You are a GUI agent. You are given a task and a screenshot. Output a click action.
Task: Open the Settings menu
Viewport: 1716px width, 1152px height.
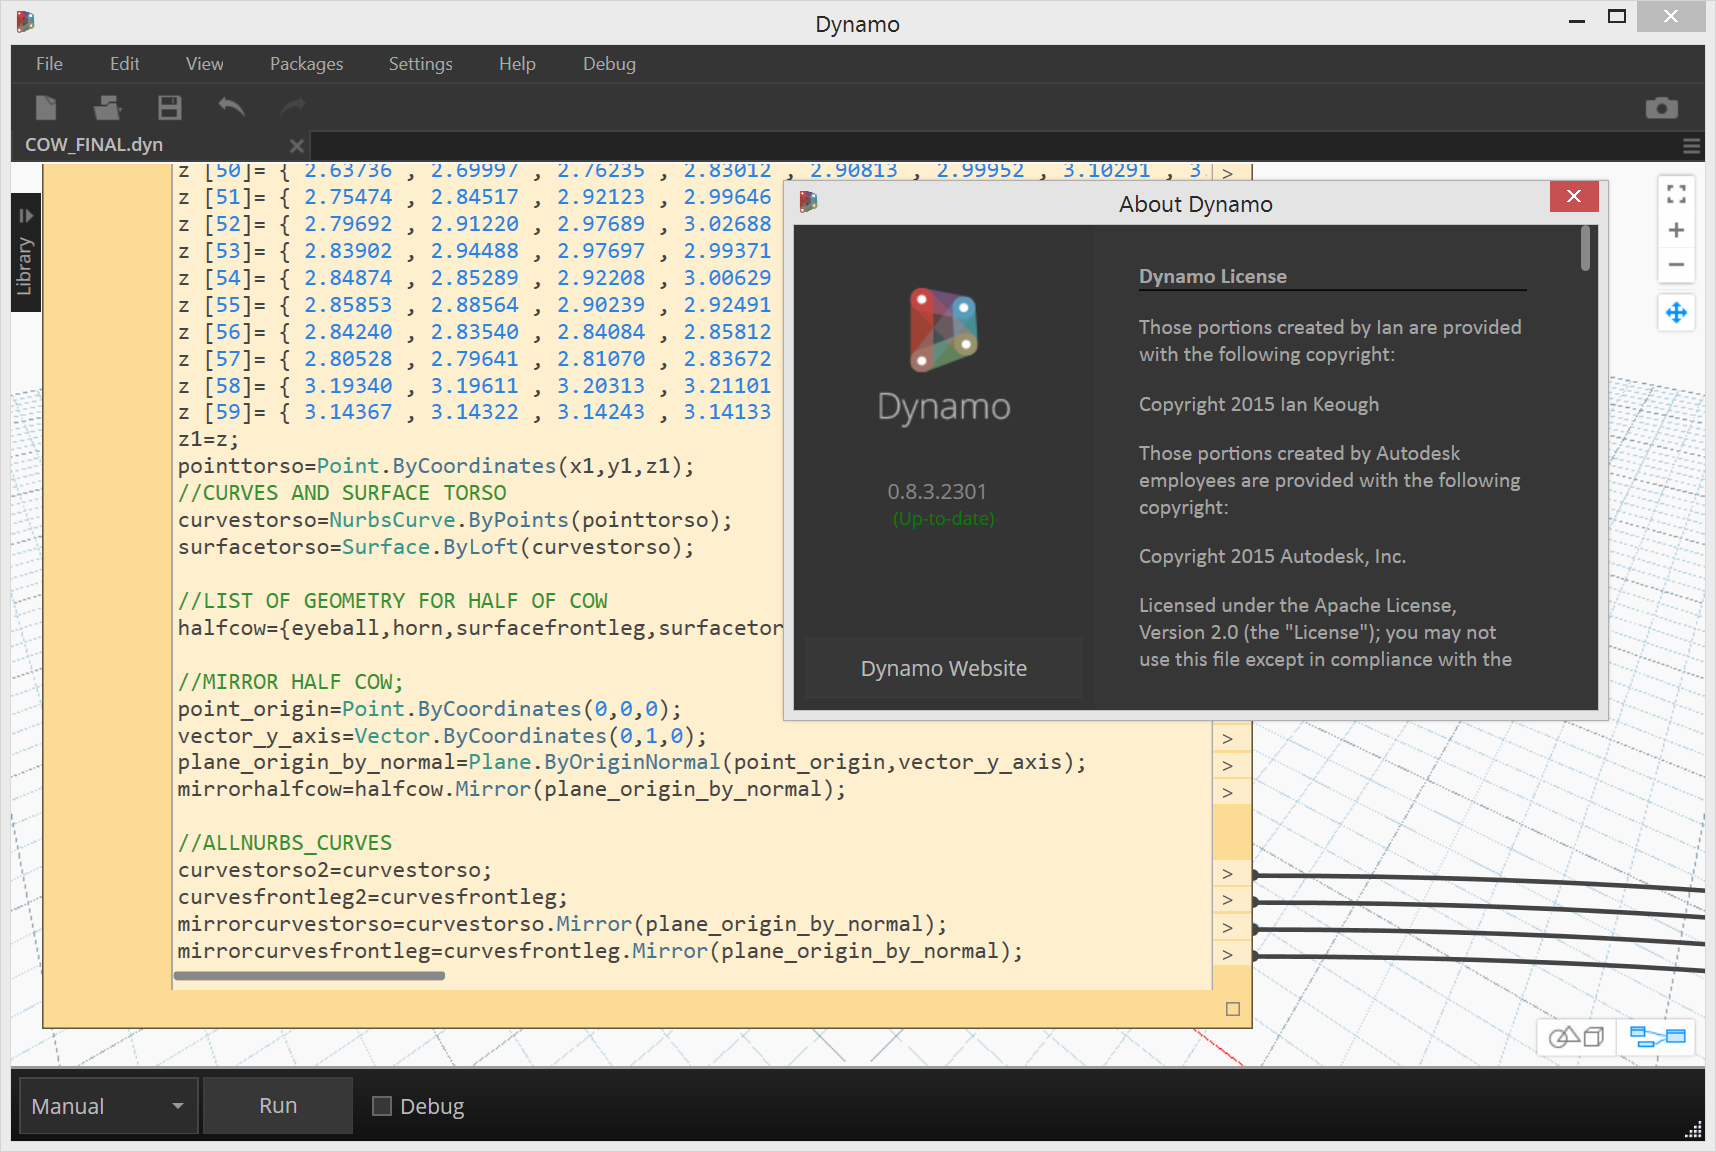click(x=420, y=64)
